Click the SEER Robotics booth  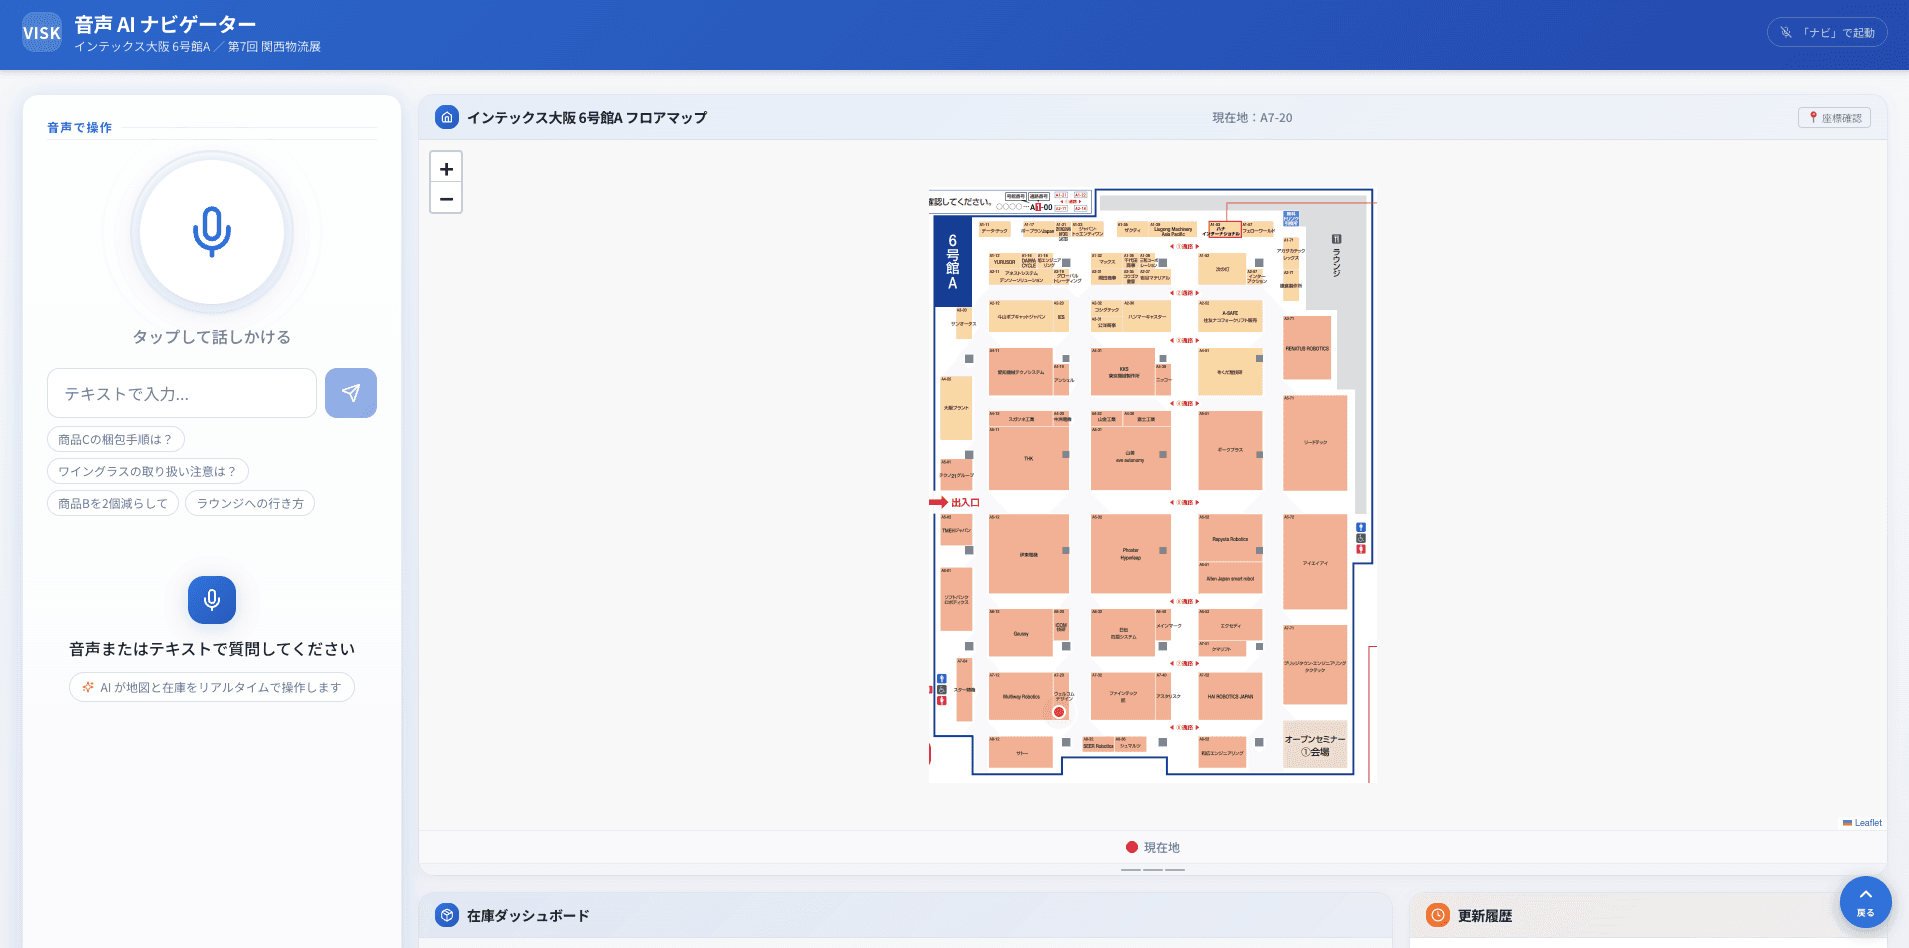(1099, 744)
